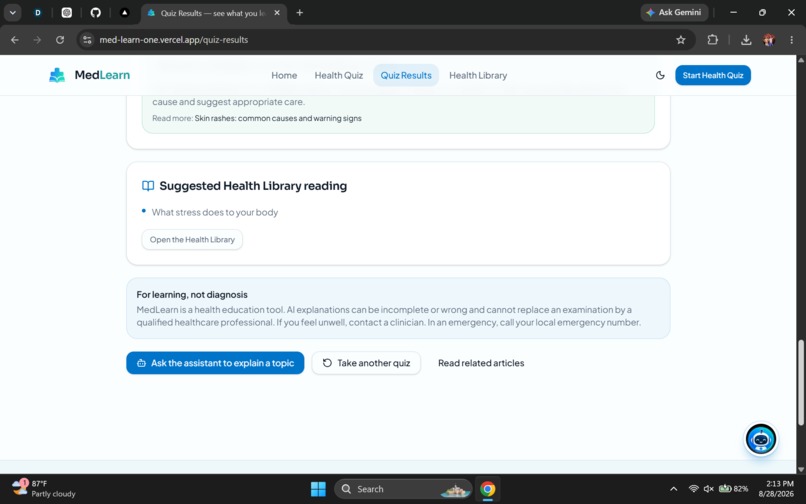This screenshot has height=504, width=806.
Task: Click Ask the assistant to explain a topic
Action: pyautogui.click(x=215, y=363)
